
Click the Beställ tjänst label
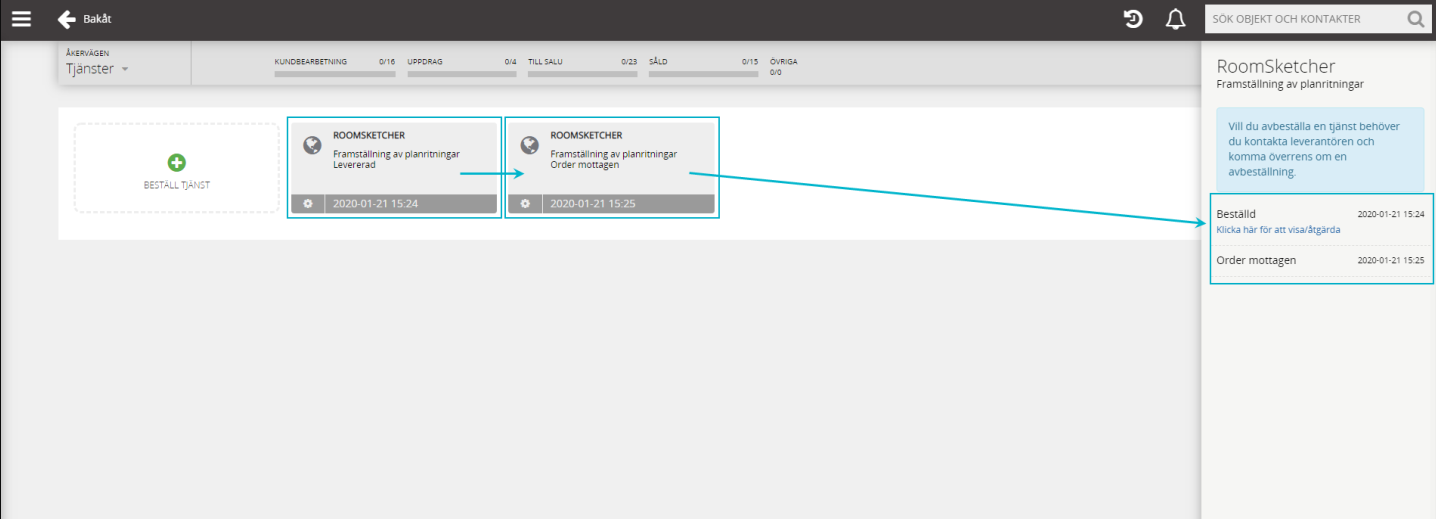pos(177,185)
